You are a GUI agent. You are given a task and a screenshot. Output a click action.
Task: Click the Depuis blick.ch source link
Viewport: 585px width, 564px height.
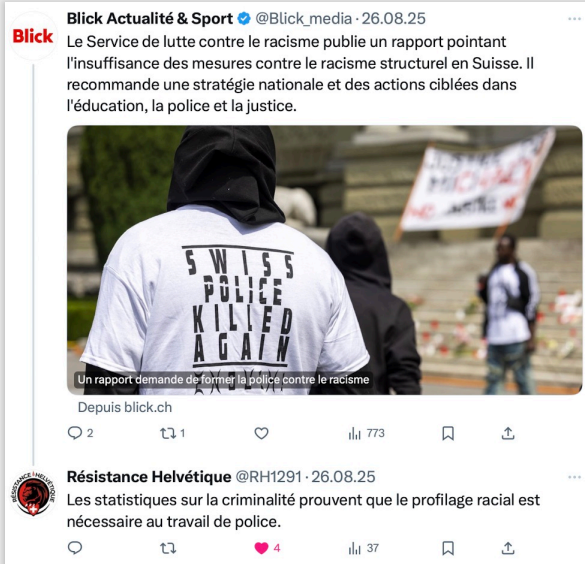click(x=125, y=407)
